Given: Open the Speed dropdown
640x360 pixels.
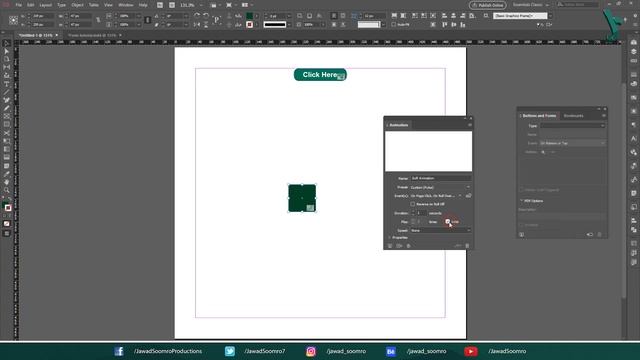Looking at the screenshot, I should click(x=440, y=231).
